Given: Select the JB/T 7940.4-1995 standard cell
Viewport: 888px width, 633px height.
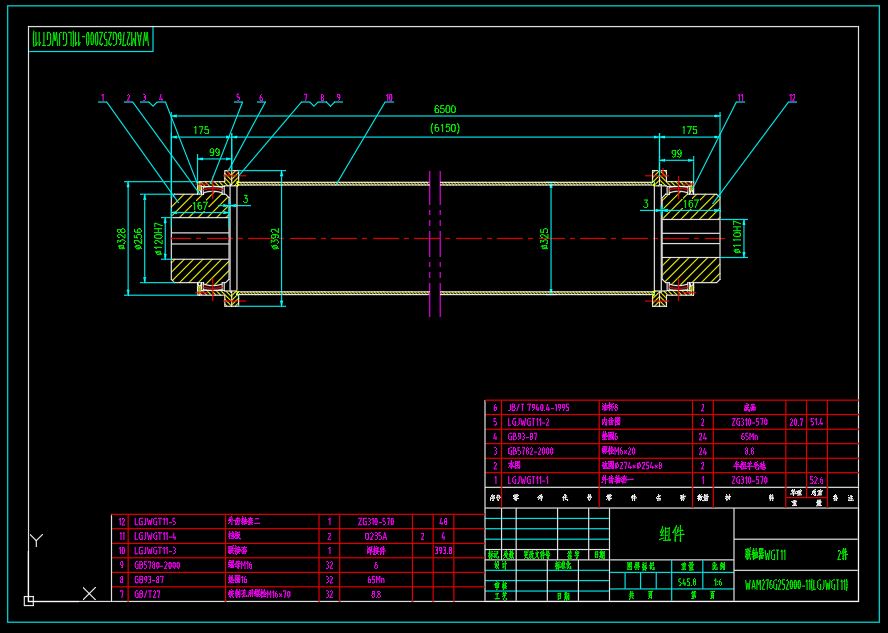Looking at the screenshot, I should coord(539,408).
